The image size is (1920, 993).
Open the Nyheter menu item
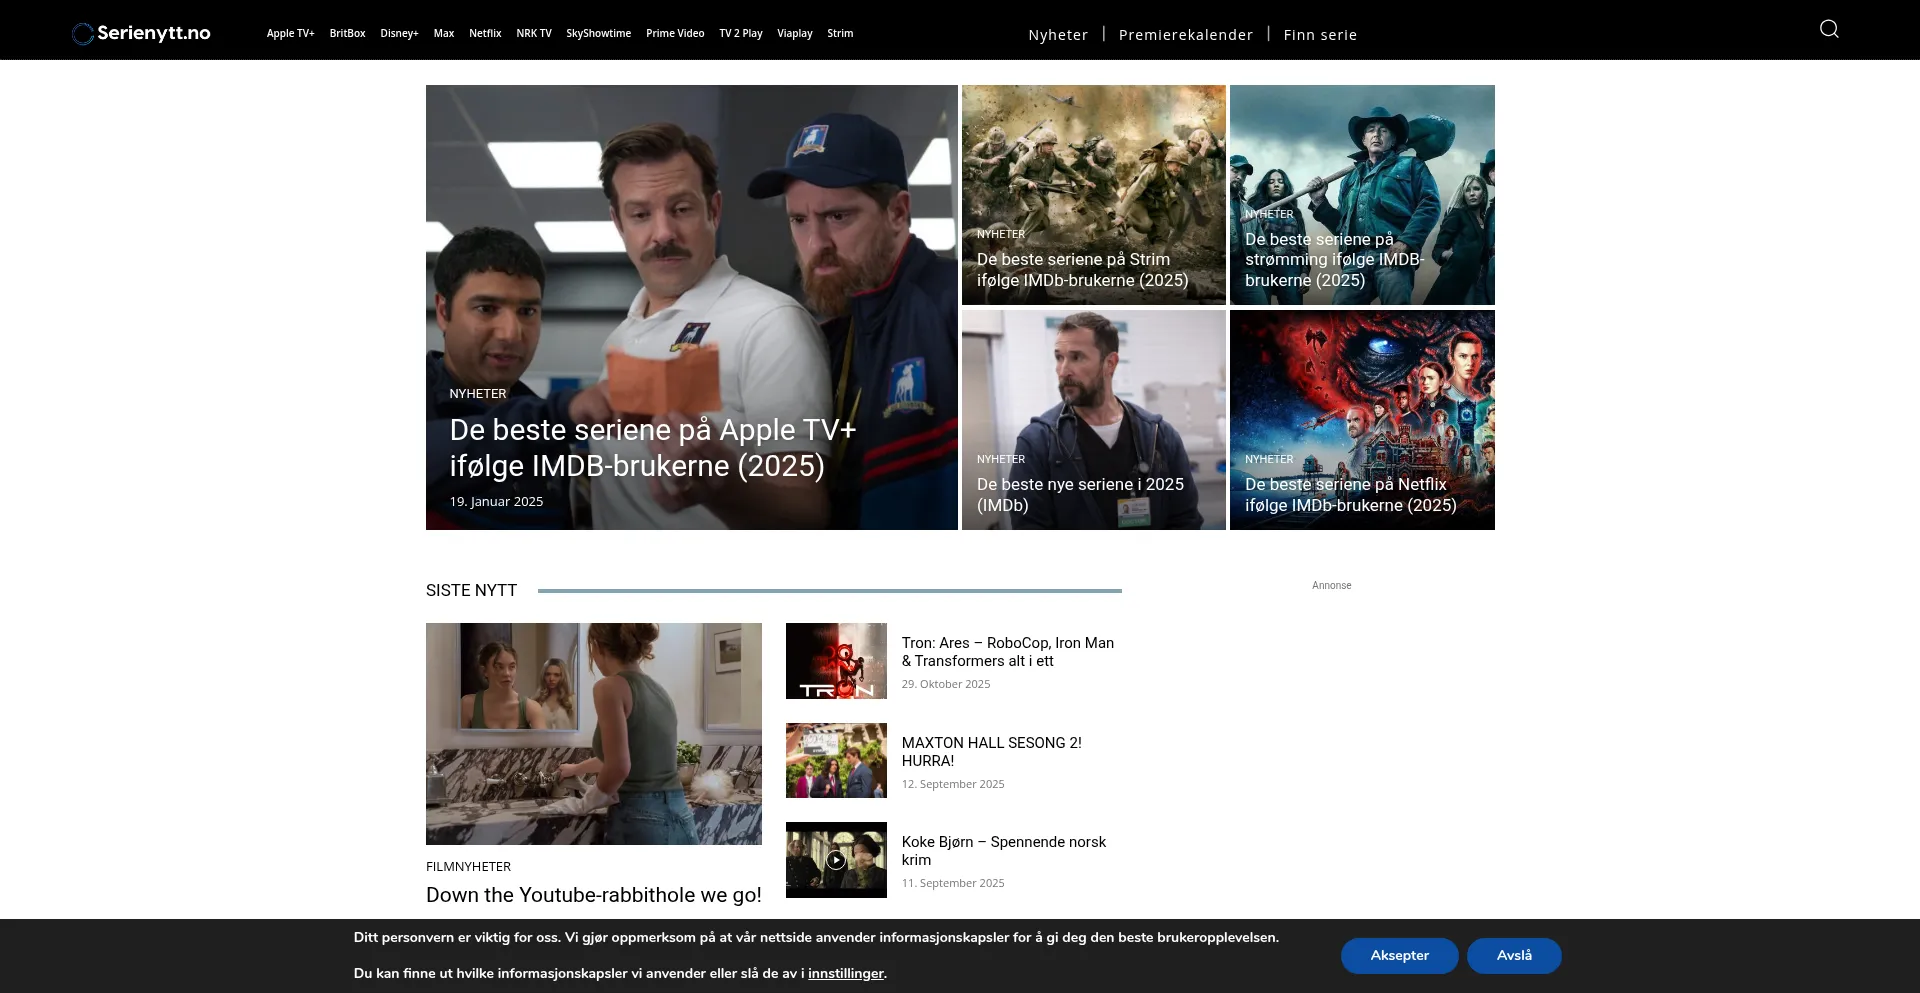coord(1057,34)
